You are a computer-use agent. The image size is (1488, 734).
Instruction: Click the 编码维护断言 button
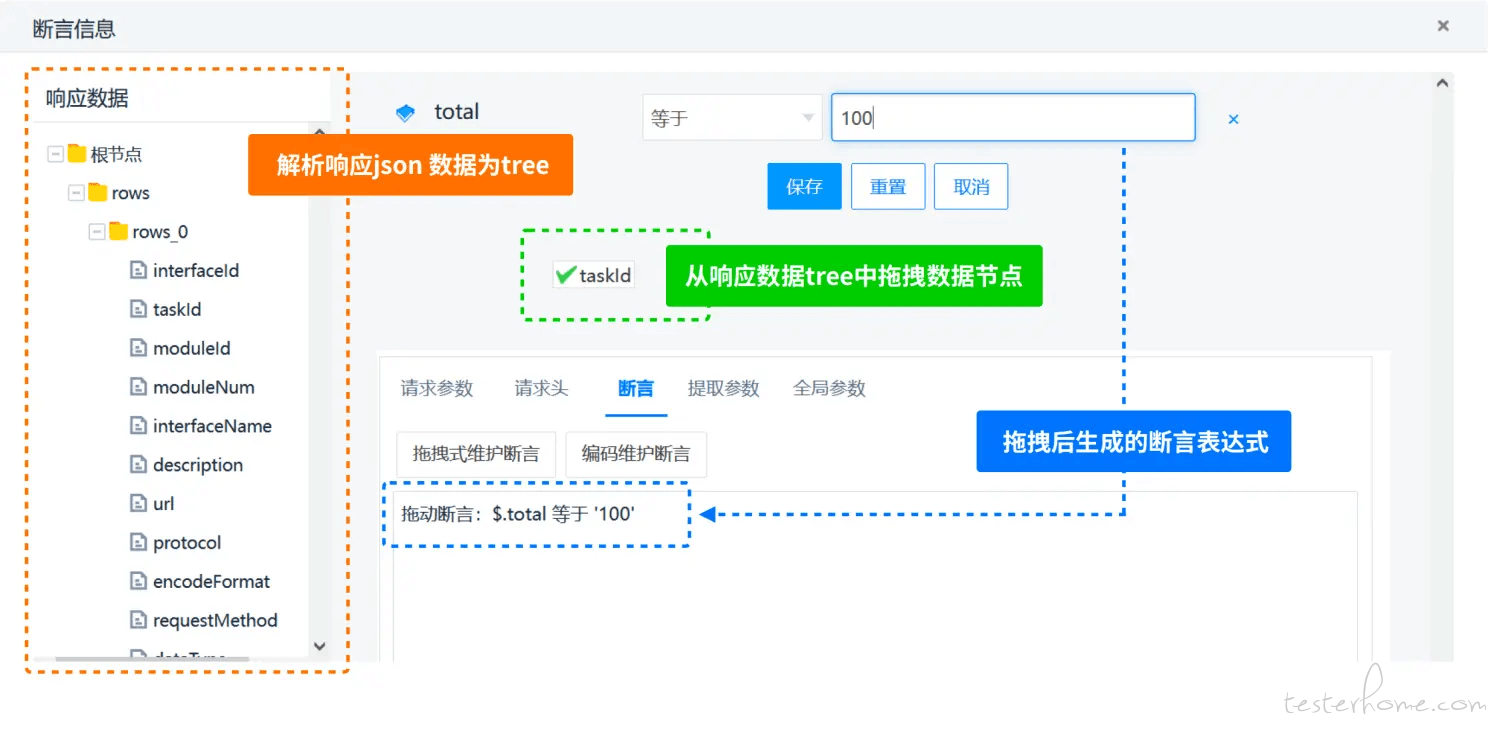coord(636,454)
